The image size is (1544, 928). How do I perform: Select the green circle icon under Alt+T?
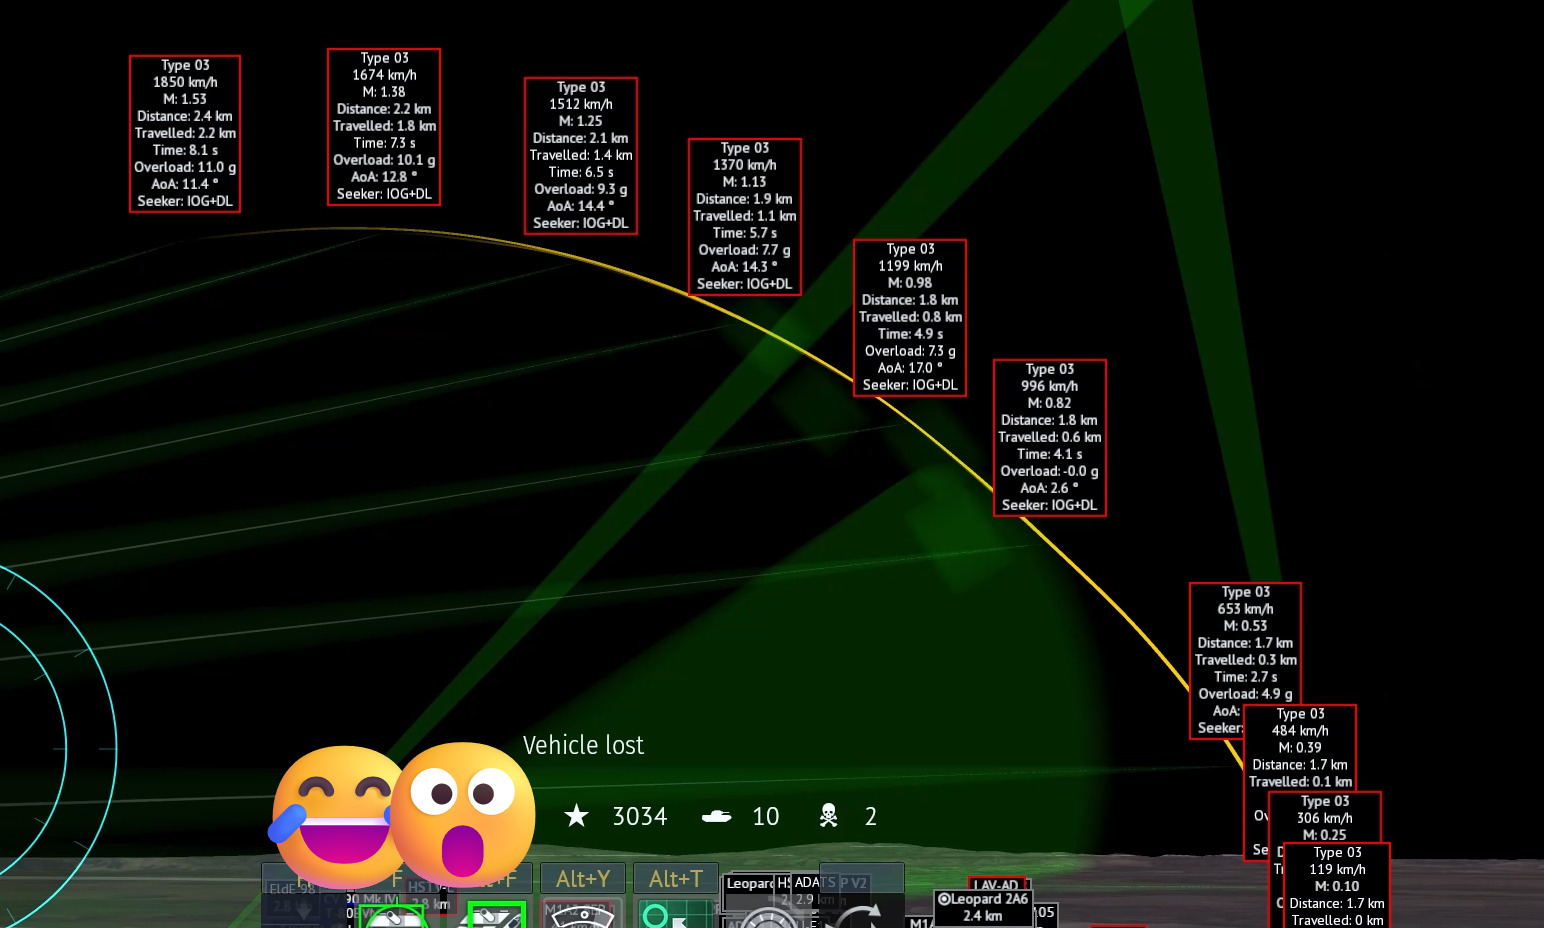pos(655,915)
